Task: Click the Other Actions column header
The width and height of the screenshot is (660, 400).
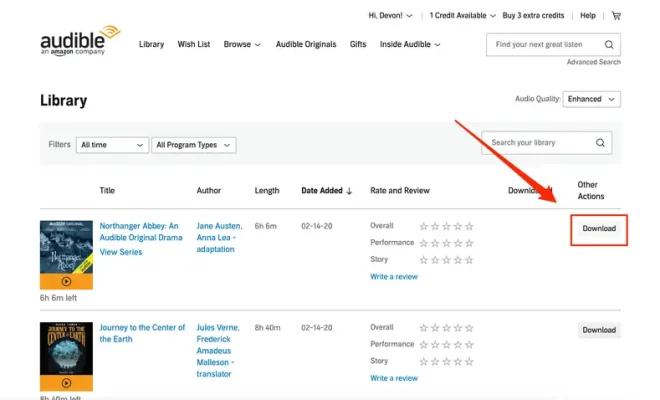Action: (591, 191)
